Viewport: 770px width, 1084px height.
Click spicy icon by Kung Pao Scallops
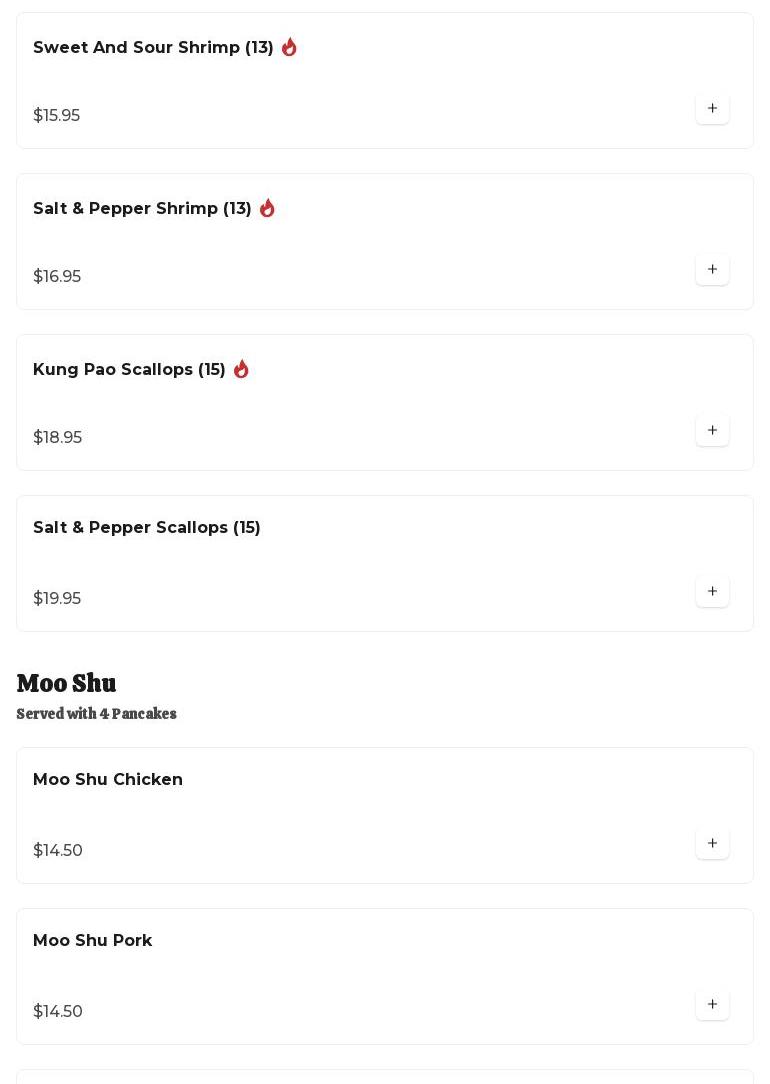click(241, 369)
